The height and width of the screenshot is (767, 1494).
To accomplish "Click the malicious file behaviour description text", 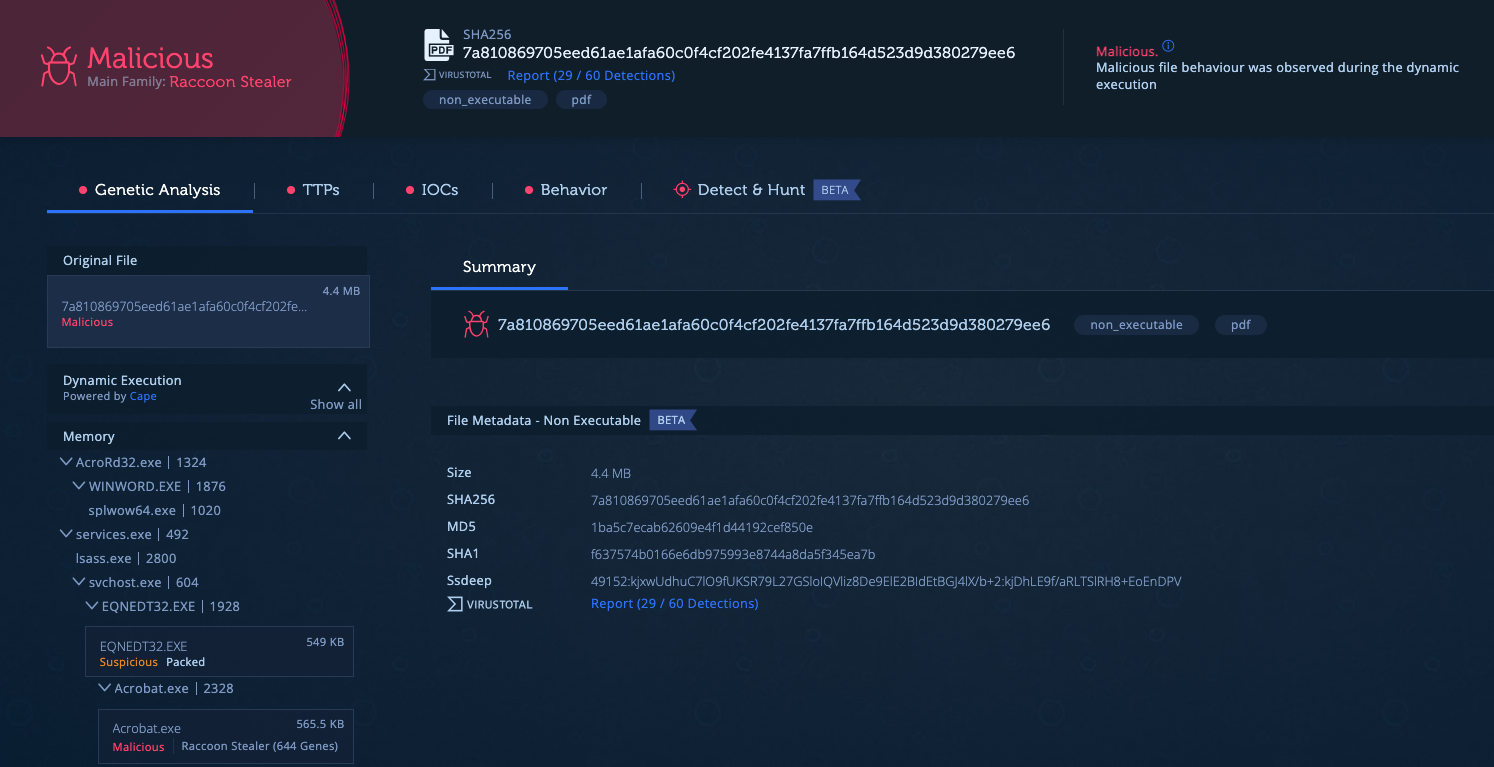I will coord(1277,76).
